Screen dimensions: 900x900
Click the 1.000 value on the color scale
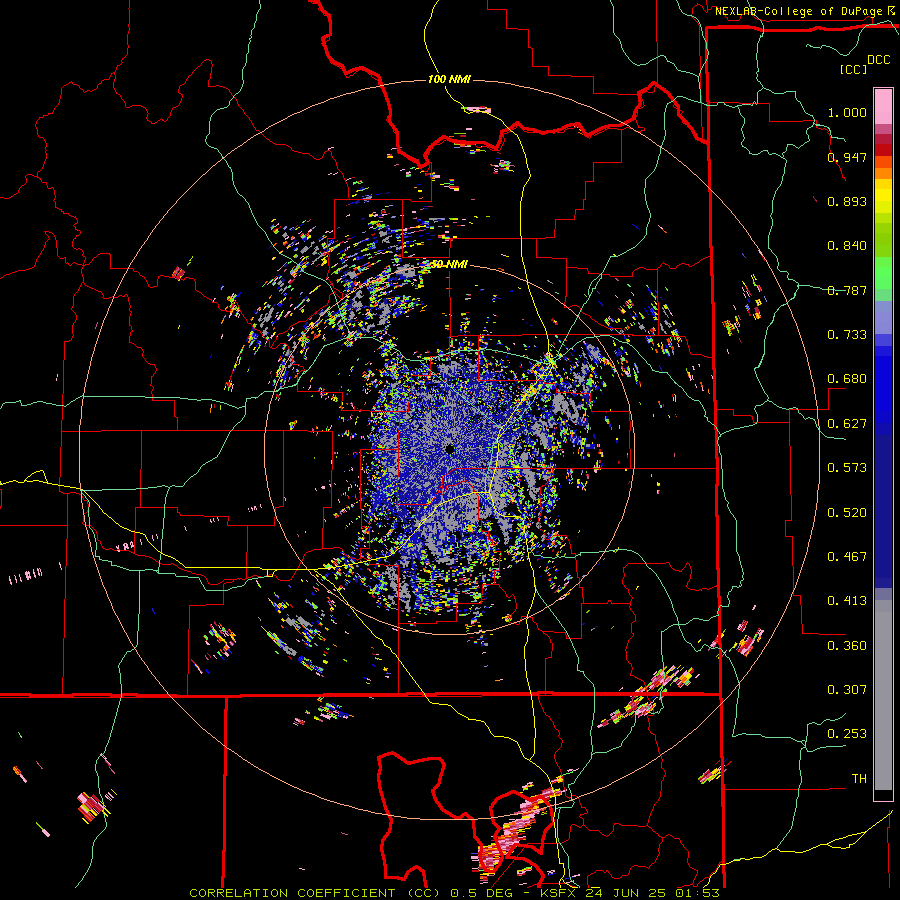coord(847,112)
